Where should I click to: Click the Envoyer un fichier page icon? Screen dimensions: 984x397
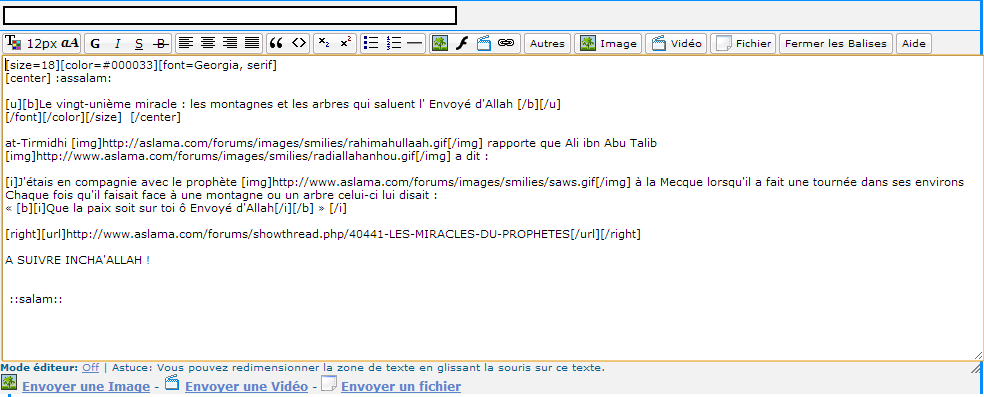point(329,383)
